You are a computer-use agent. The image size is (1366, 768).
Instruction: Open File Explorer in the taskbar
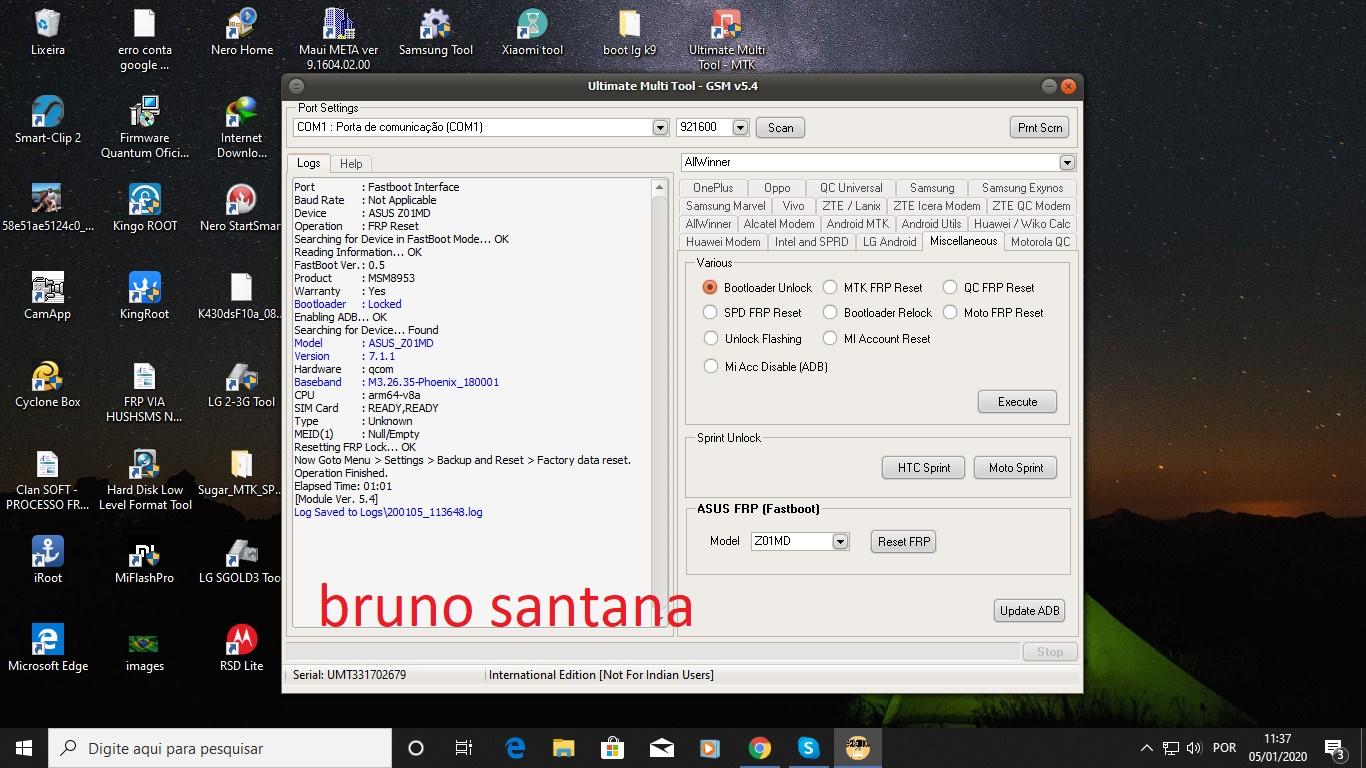[564, 748]
